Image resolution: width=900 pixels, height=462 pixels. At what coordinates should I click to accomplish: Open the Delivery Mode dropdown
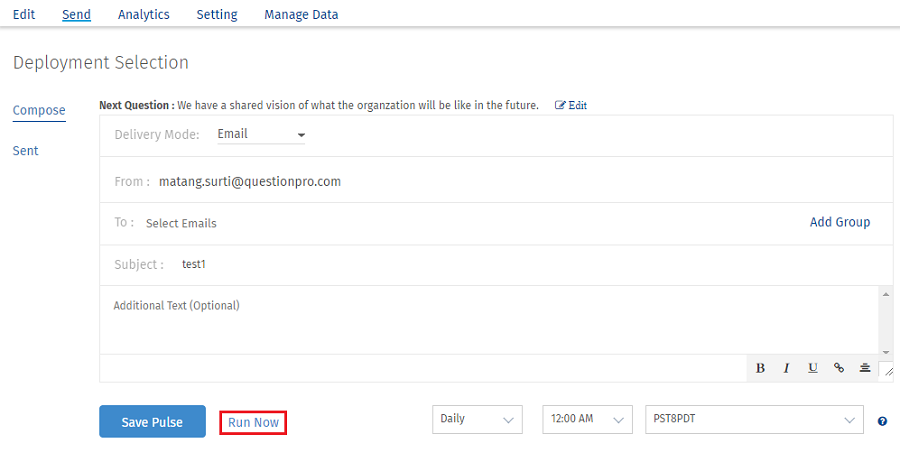261,134
